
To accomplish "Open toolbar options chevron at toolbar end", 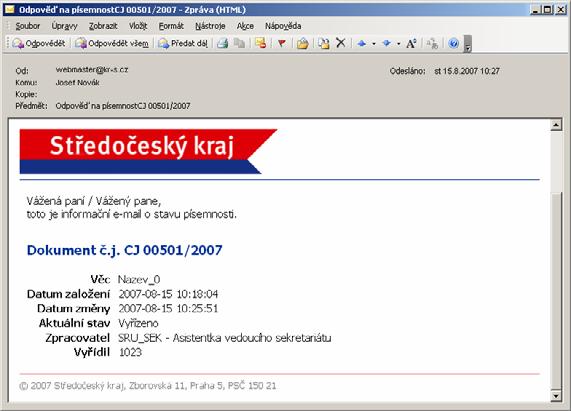I will (468, 44).
